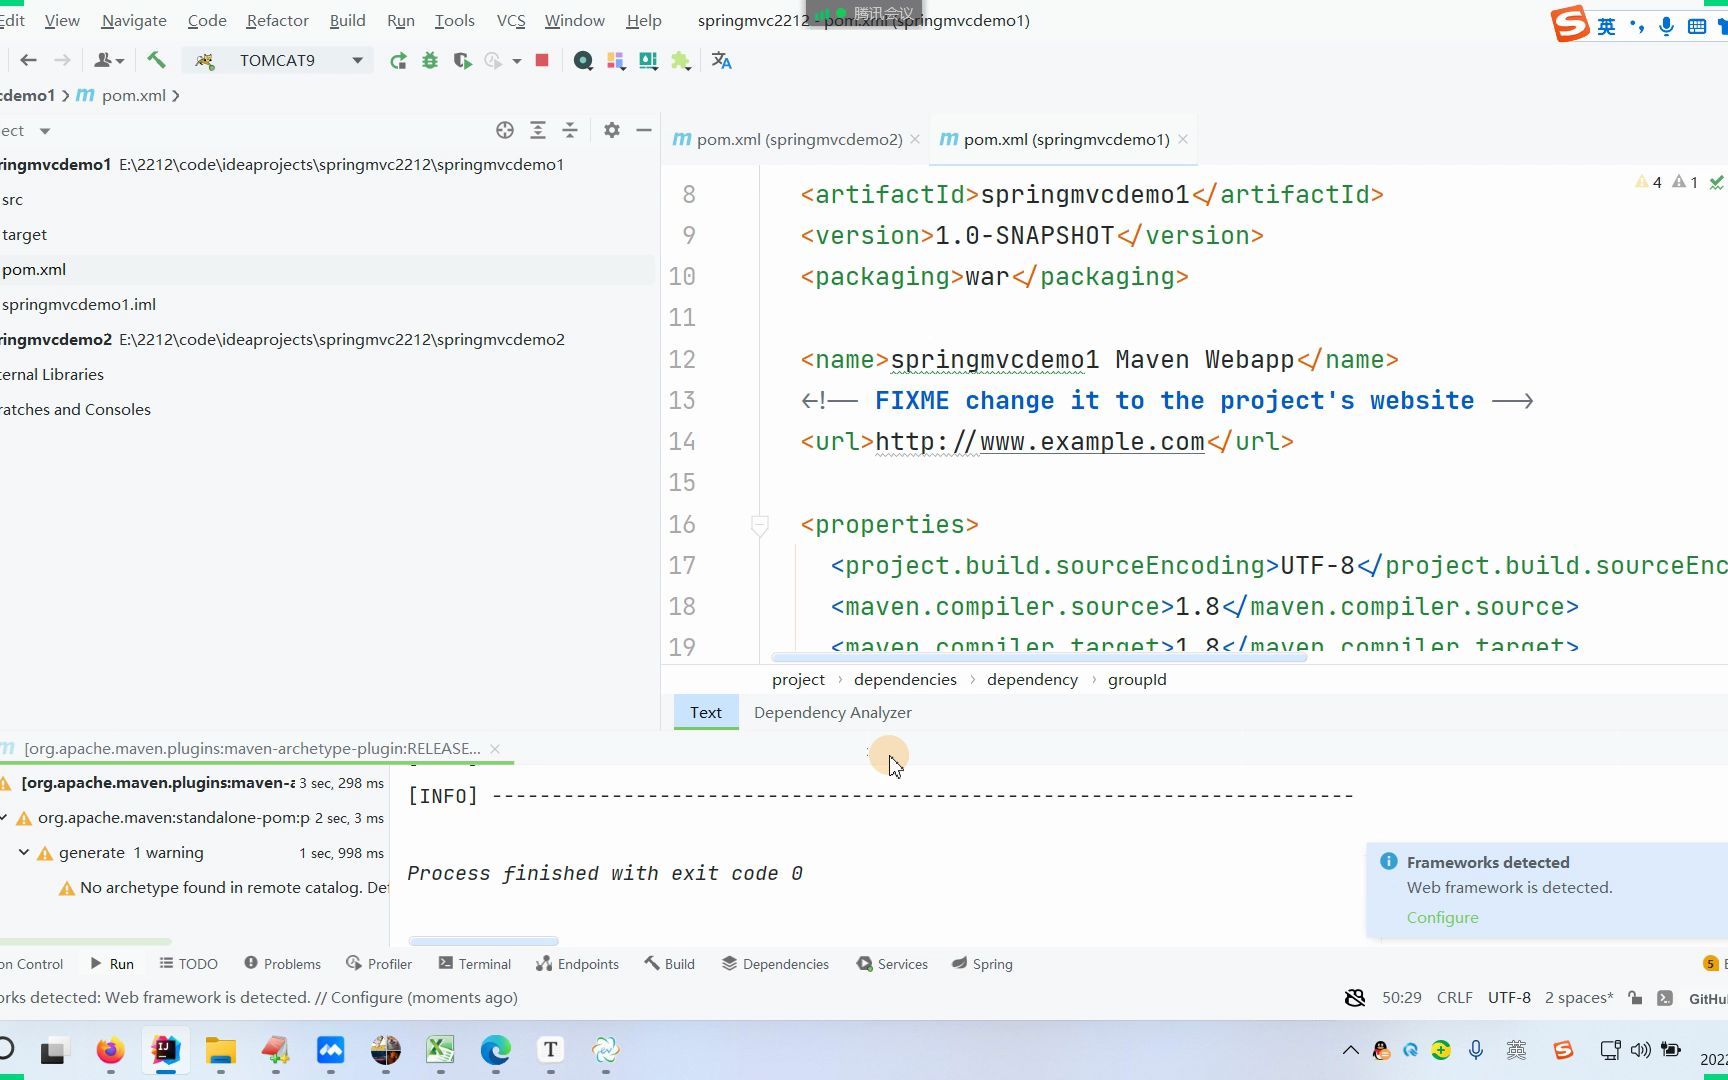The image size is (1728, 1080).
Task: Click the www.example.com URL in editor
Action: [1092, 441]
